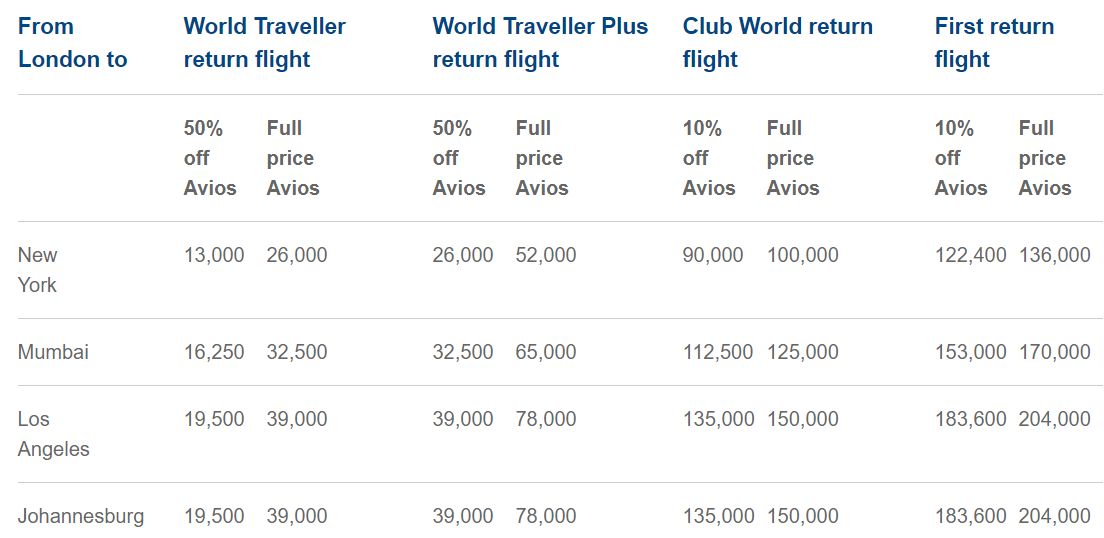
Task: Select the 'Club World return flight' header
Action: [777, 43]
